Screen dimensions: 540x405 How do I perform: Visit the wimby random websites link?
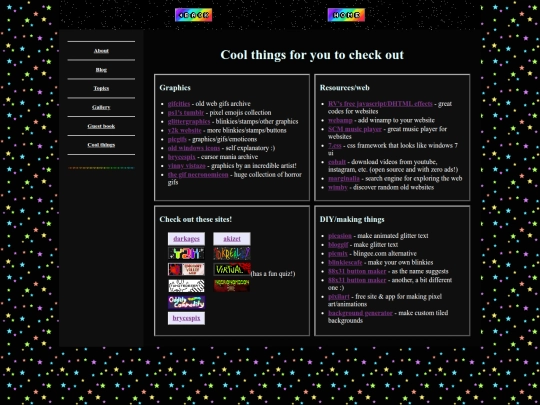pyautogui.click(x=338, y=187)
